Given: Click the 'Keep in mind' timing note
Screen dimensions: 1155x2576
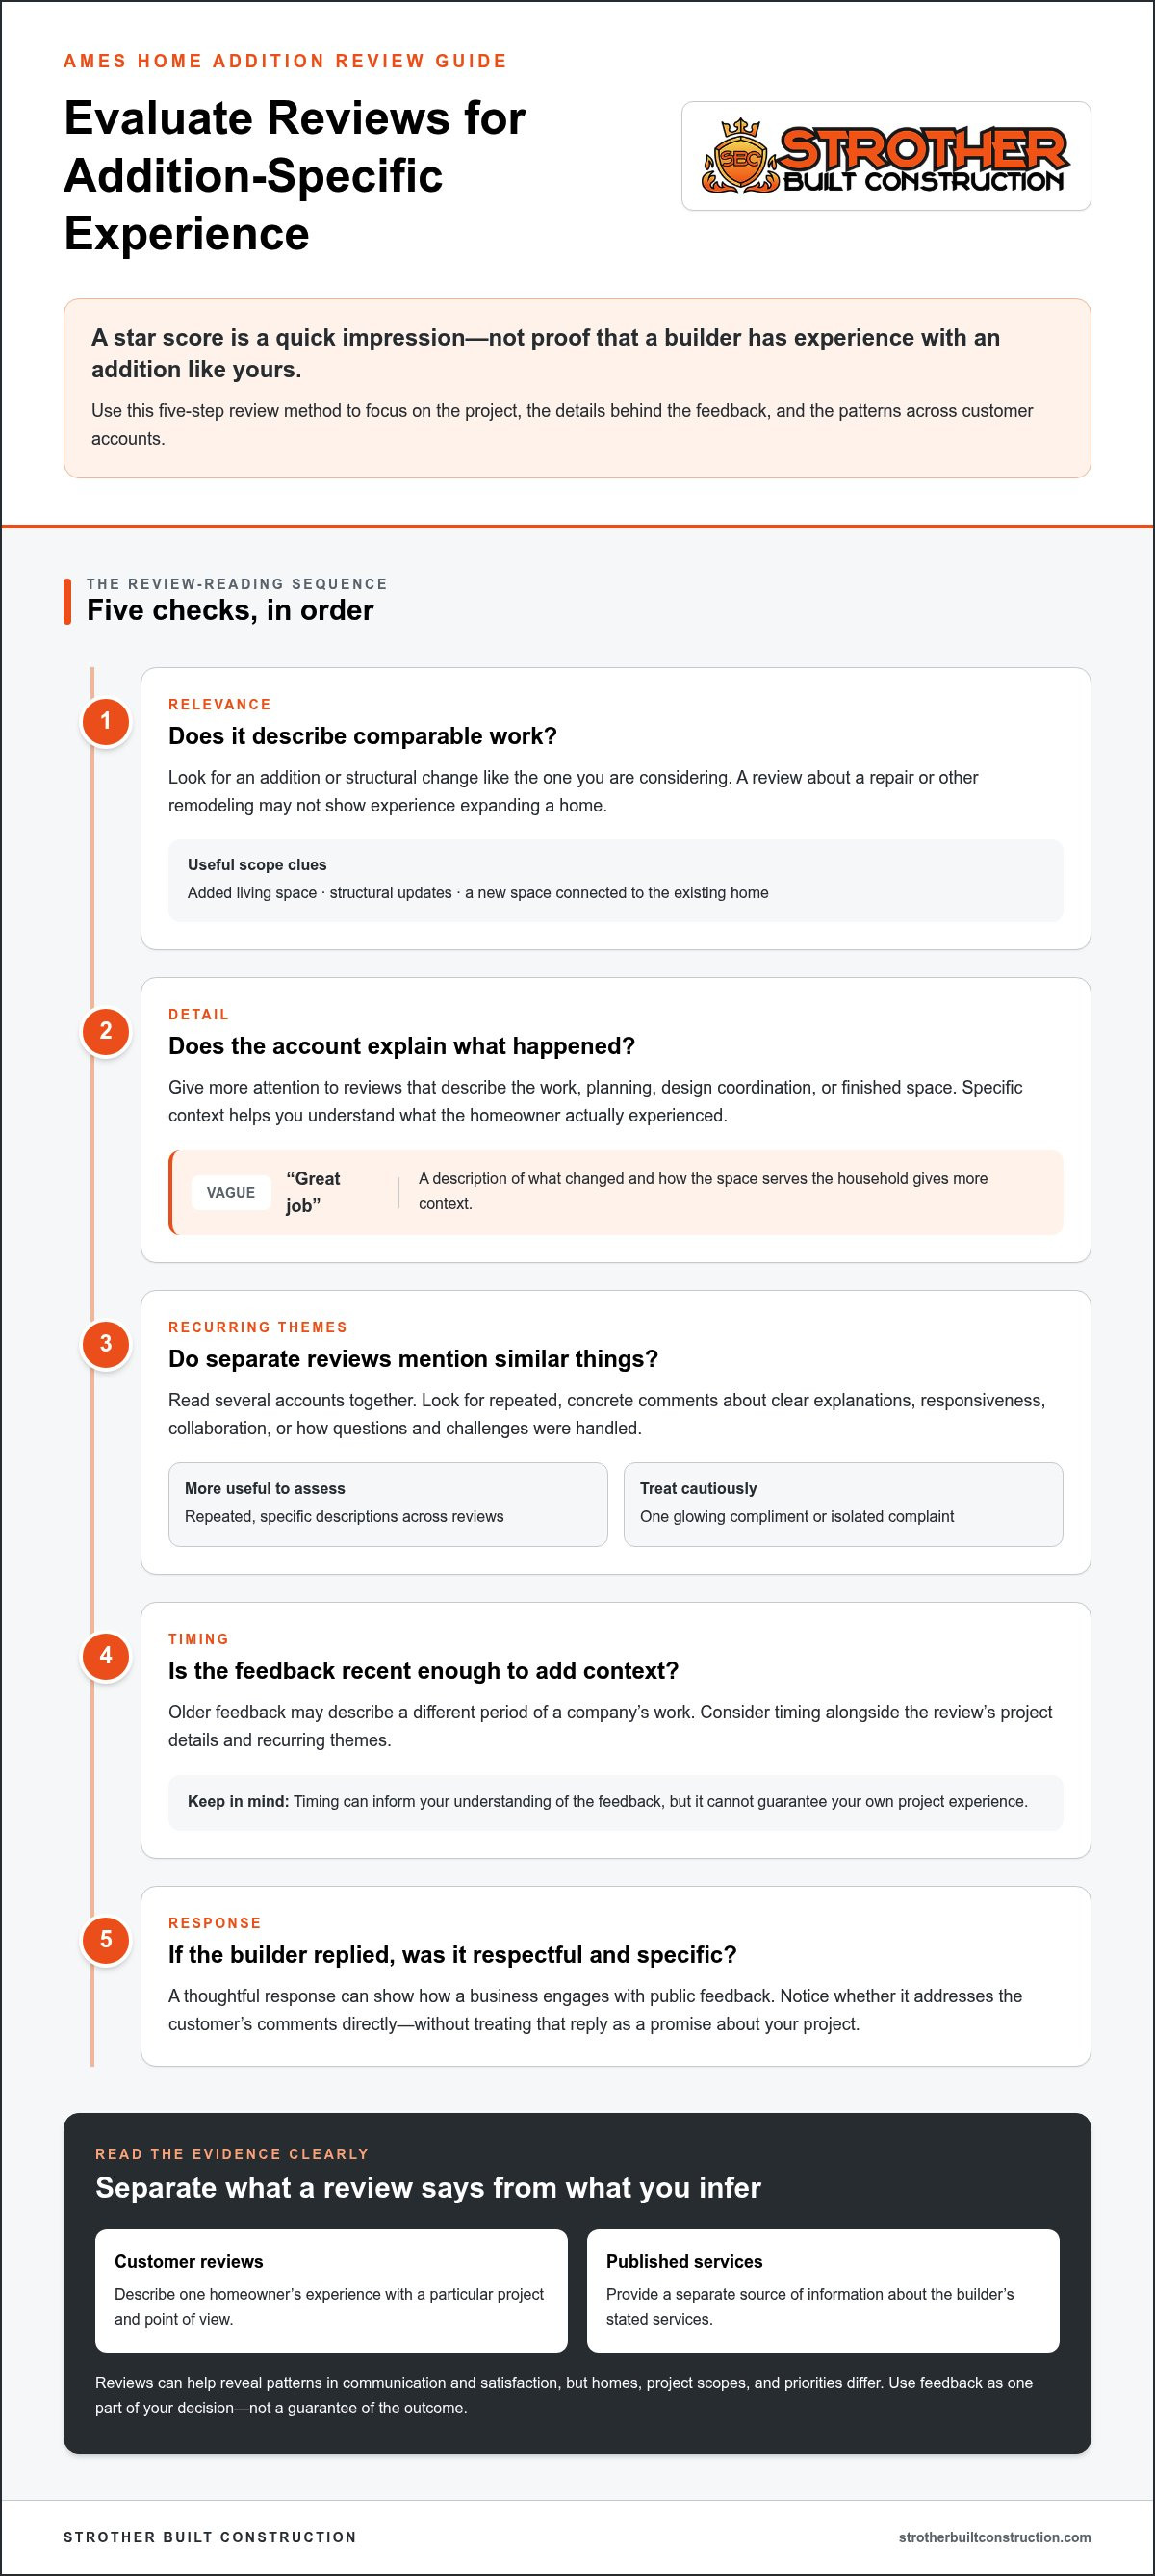Looking at the screenshot, I should click(x=615, y=1802).
